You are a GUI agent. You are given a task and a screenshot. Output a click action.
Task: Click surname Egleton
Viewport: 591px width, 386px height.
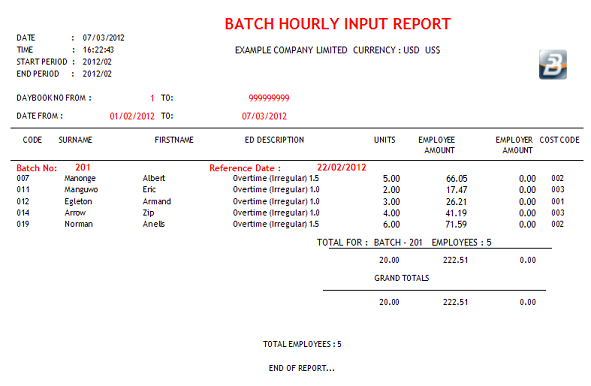pyautogui.click(x=78, y=202)
